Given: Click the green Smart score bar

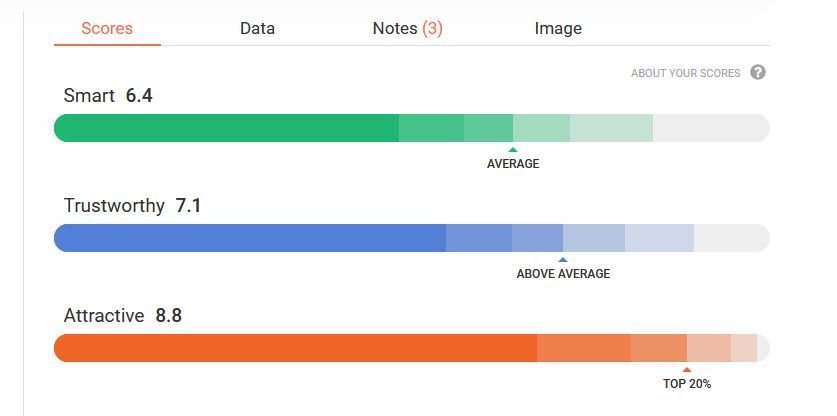Looking at the screenshot, I should pos(412,128).
